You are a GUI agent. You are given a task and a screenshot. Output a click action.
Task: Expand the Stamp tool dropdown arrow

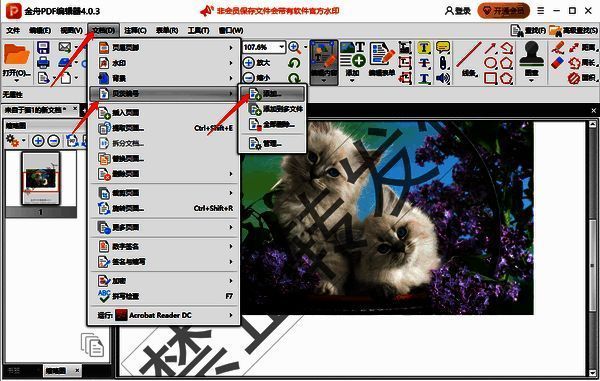click(x=531, y=81)
